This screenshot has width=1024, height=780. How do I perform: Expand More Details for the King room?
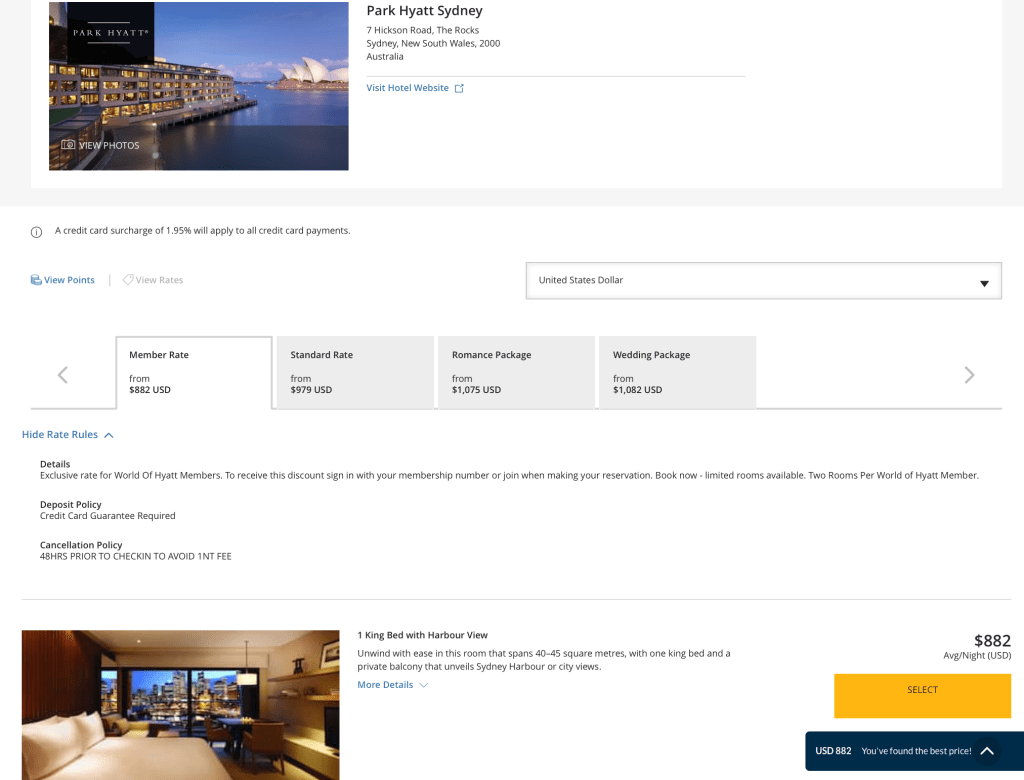coord(392,685)
